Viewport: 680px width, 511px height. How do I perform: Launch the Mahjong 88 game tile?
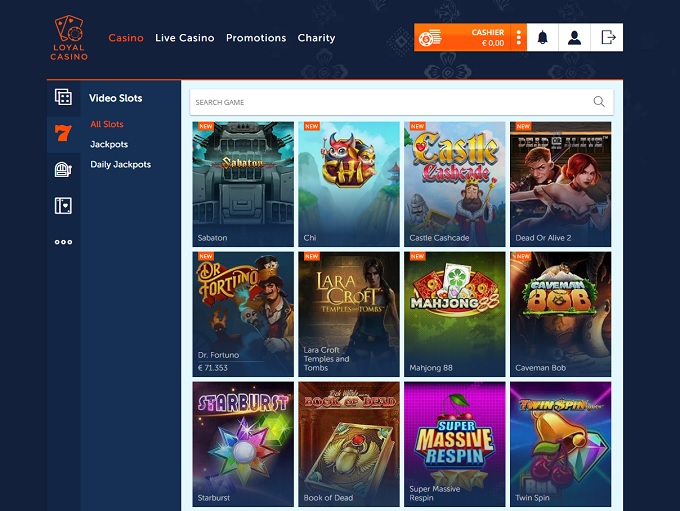pos(455,313)
